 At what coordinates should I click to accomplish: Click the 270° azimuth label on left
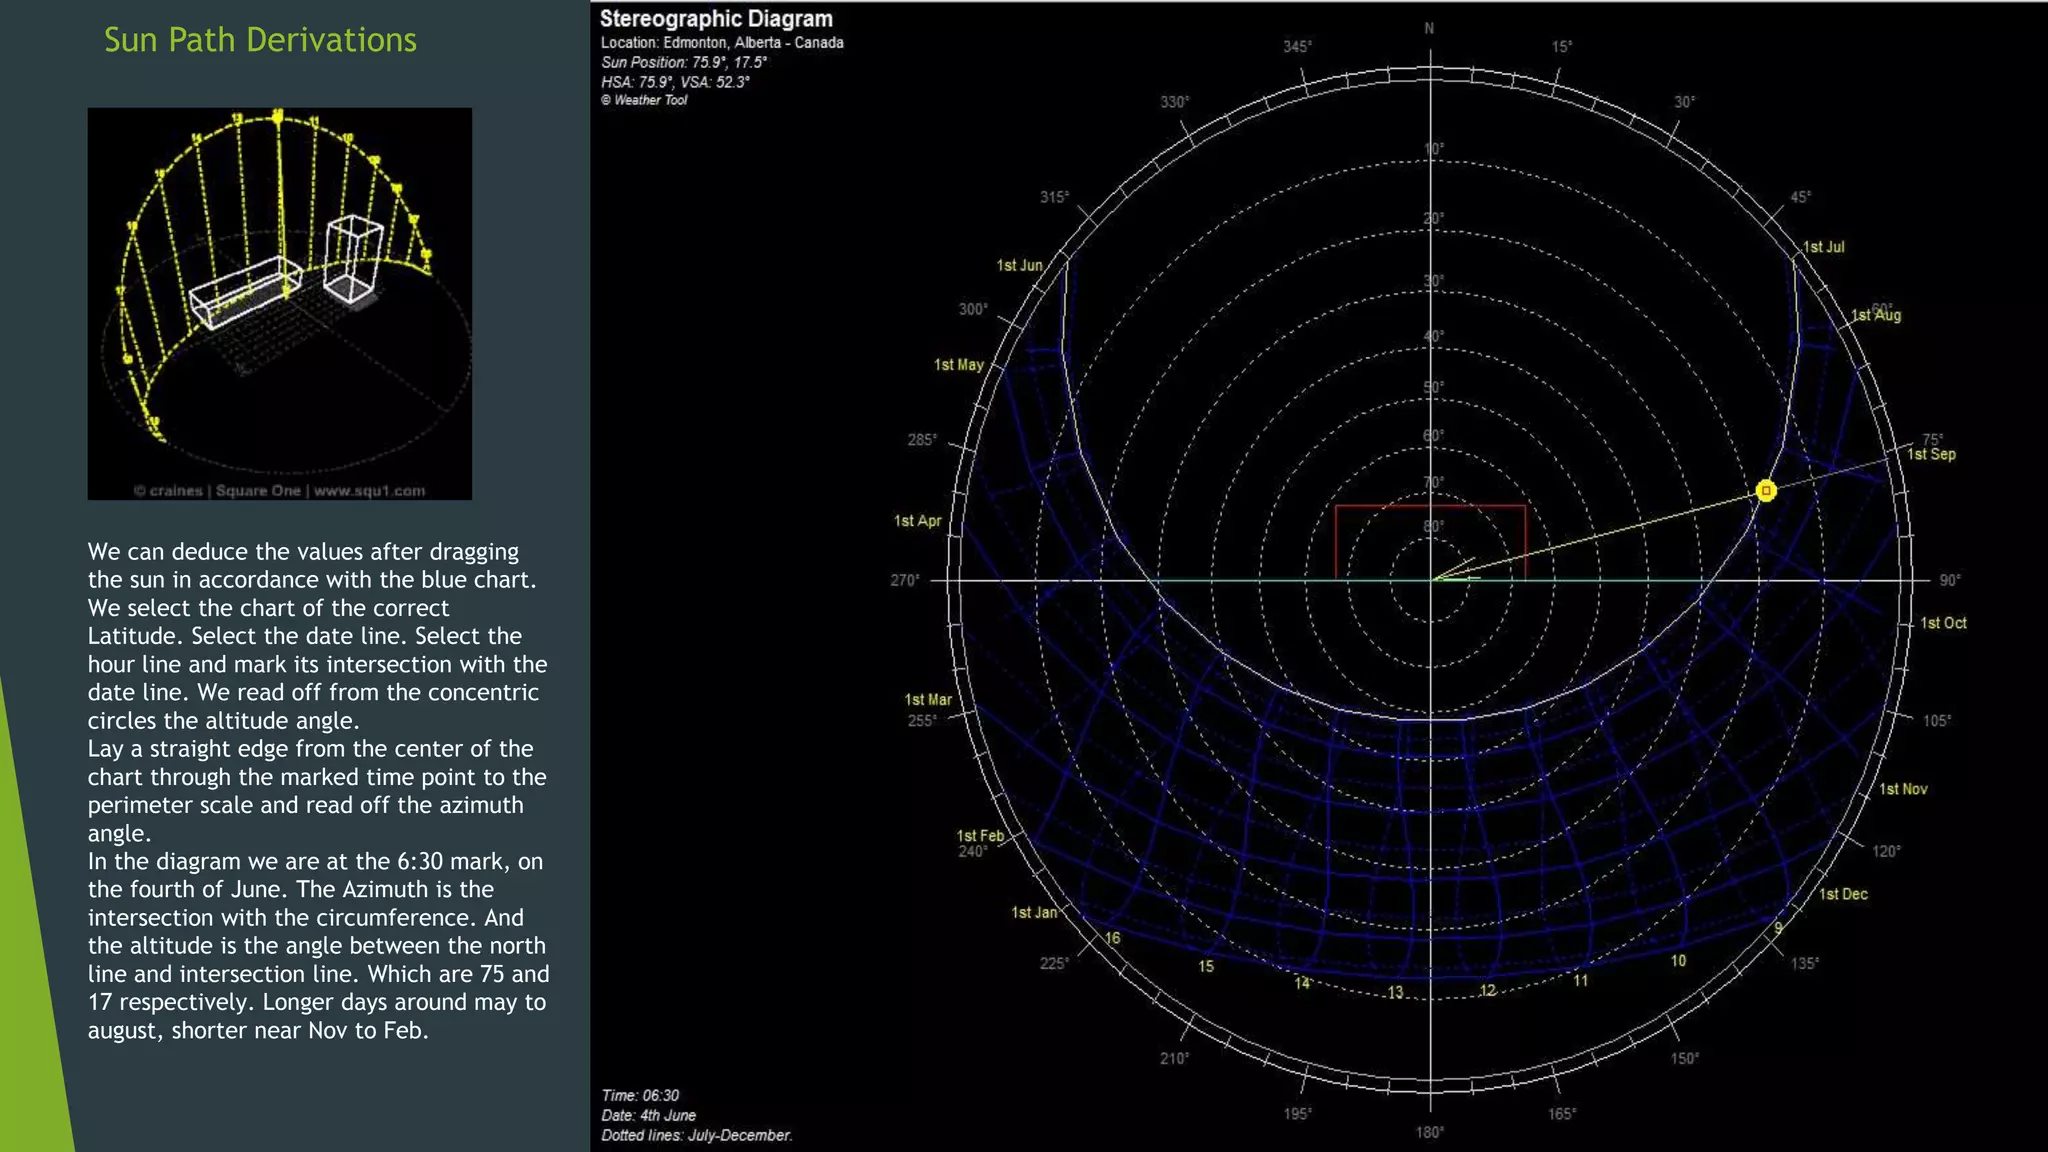point(904,580)
